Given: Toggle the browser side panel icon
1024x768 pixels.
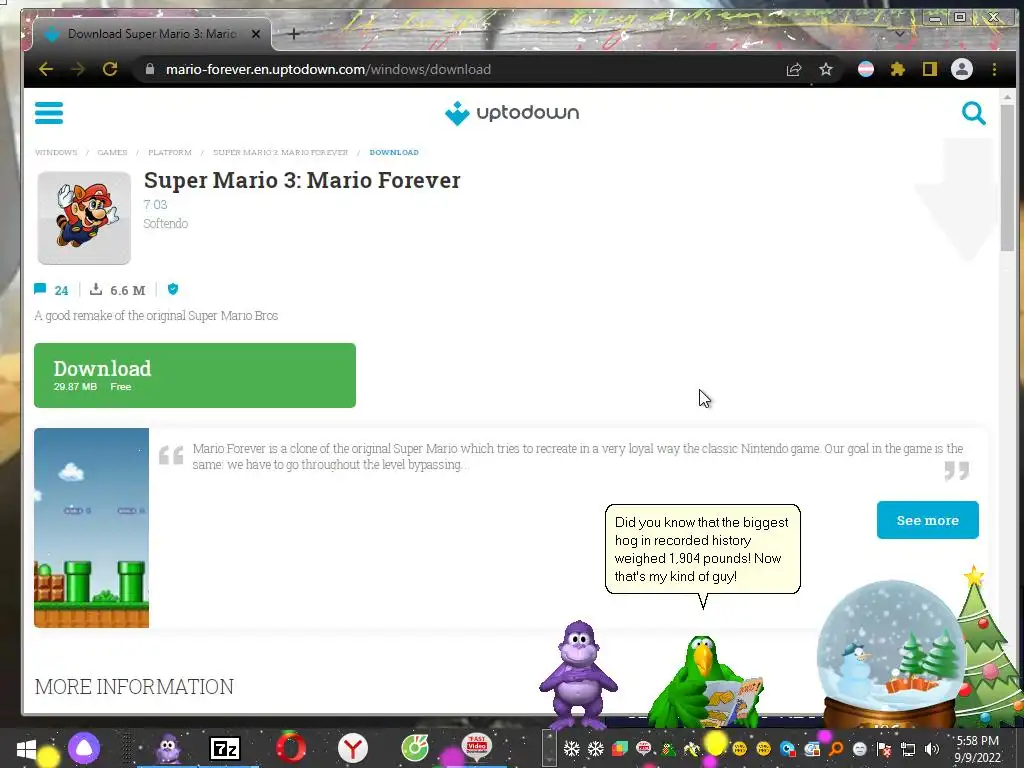Looking at the screenshot, I should (x=930, y=69).
